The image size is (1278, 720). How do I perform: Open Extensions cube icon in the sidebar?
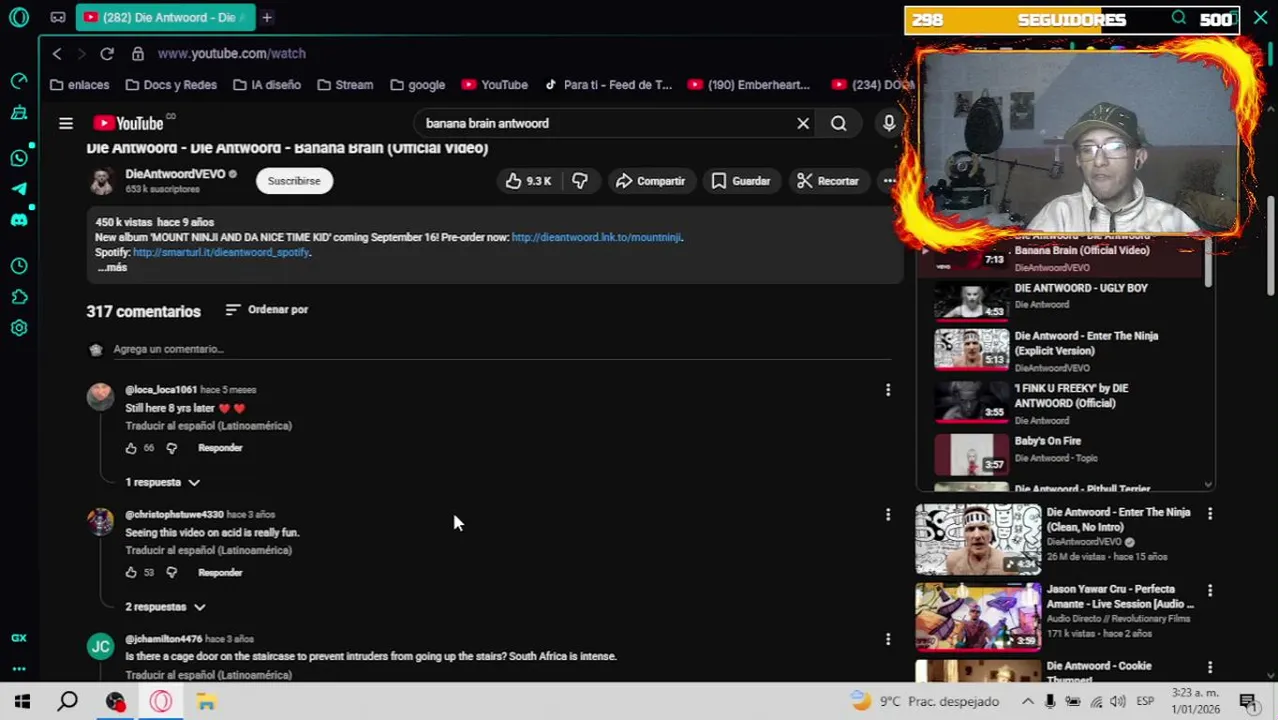click(19, 297)
